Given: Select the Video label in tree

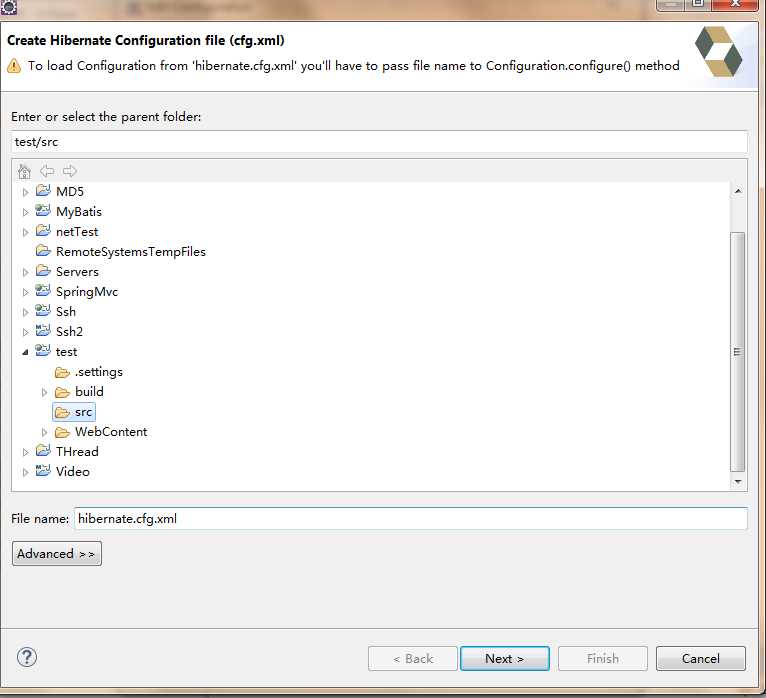Looking at the screenshot, I should [x=73, y=471].
